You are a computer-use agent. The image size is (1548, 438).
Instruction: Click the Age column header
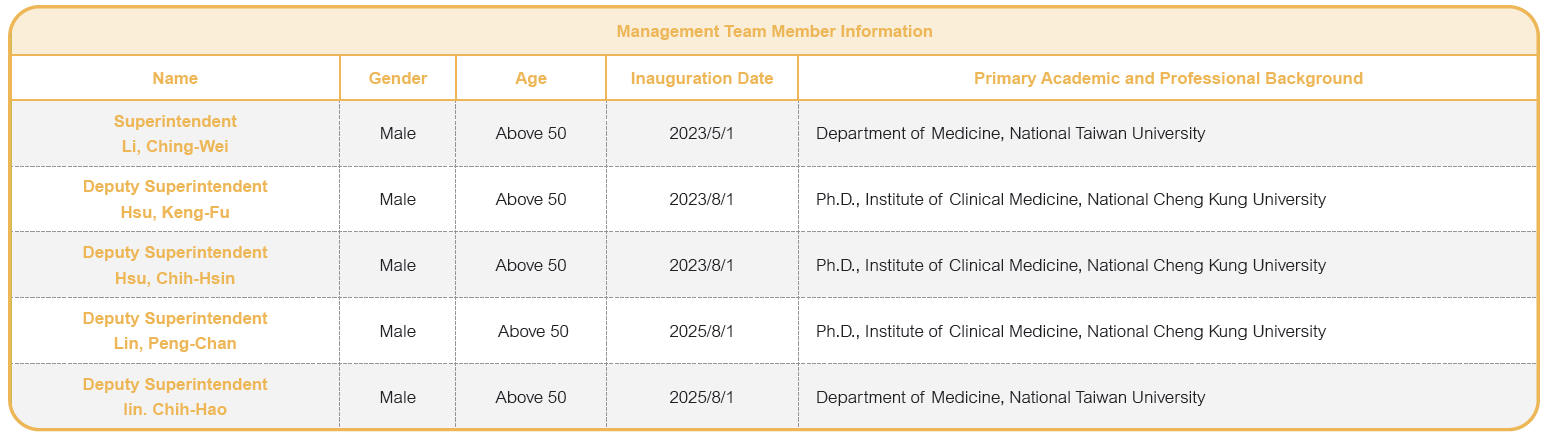click(531, 78)
